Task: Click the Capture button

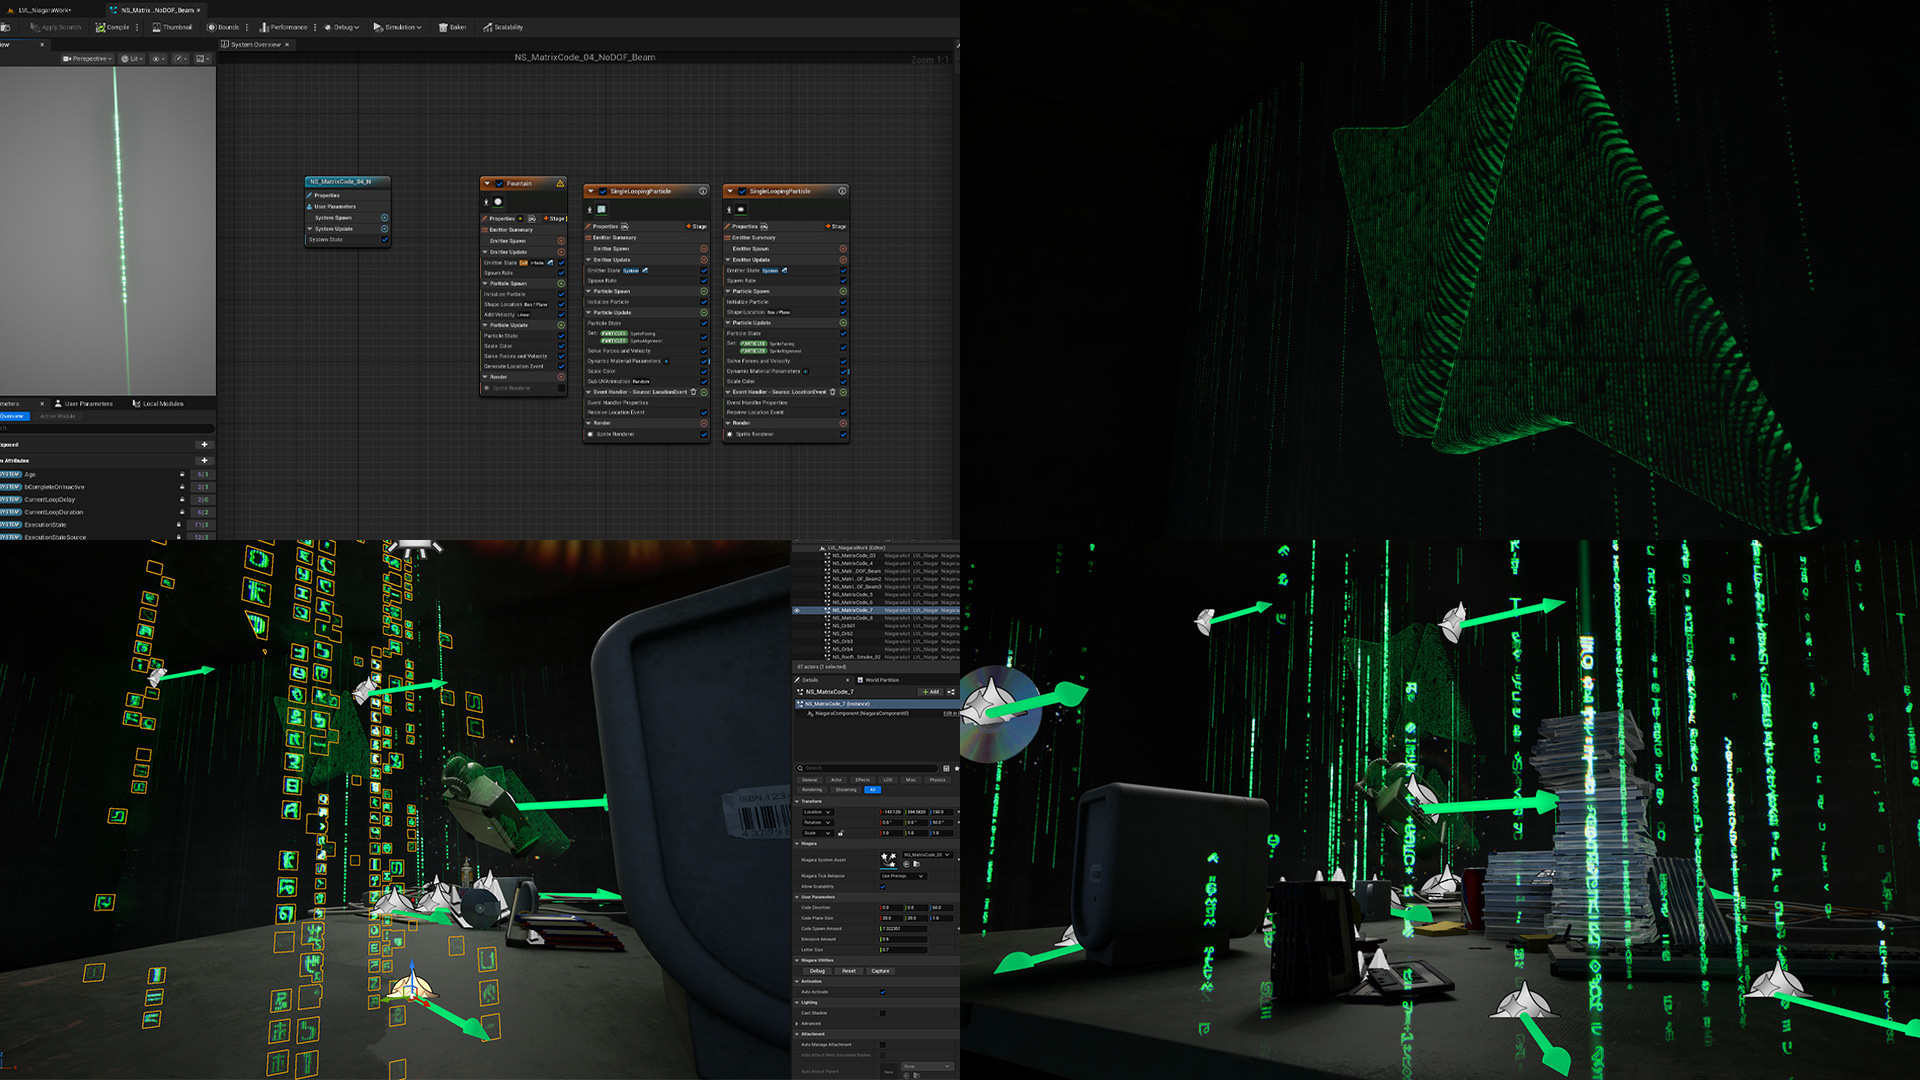Action: 880,971
